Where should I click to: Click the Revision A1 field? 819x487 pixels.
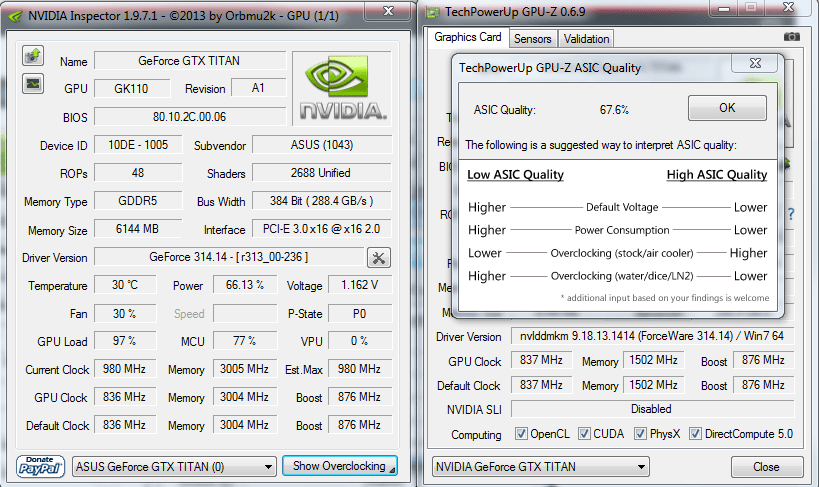(258, 88)
